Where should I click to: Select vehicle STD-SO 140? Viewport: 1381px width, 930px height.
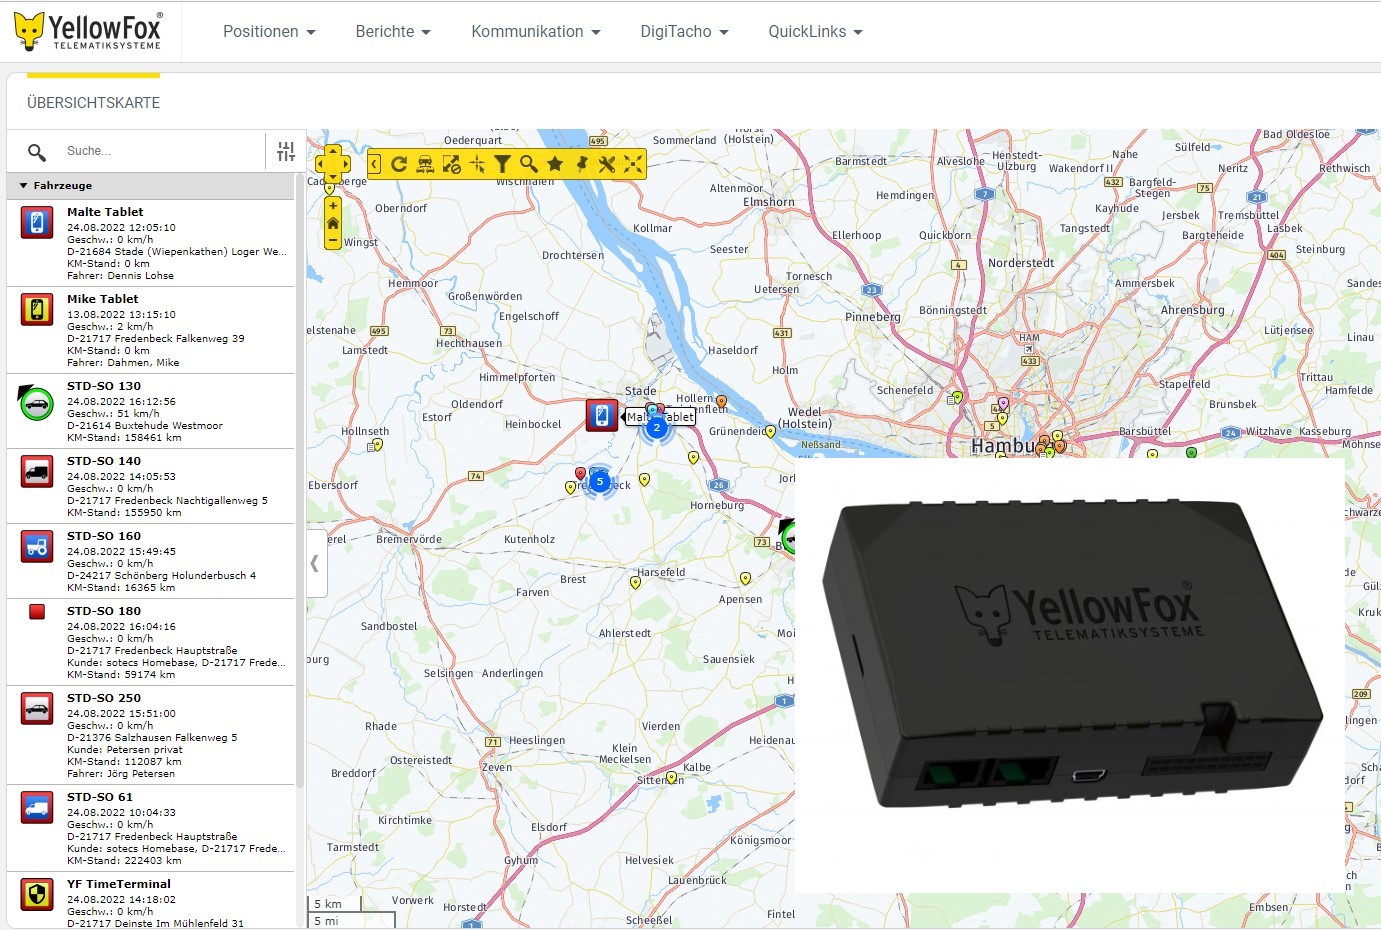click(x=151, y=486)
